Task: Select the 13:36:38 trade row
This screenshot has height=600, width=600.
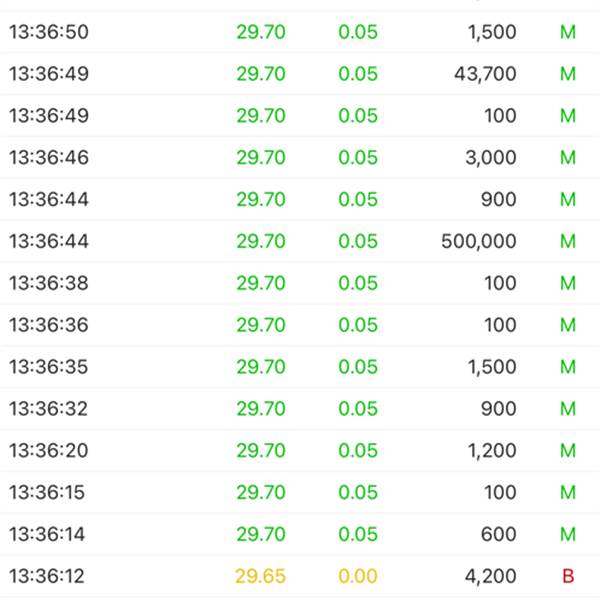Action: tap(300, 283)
